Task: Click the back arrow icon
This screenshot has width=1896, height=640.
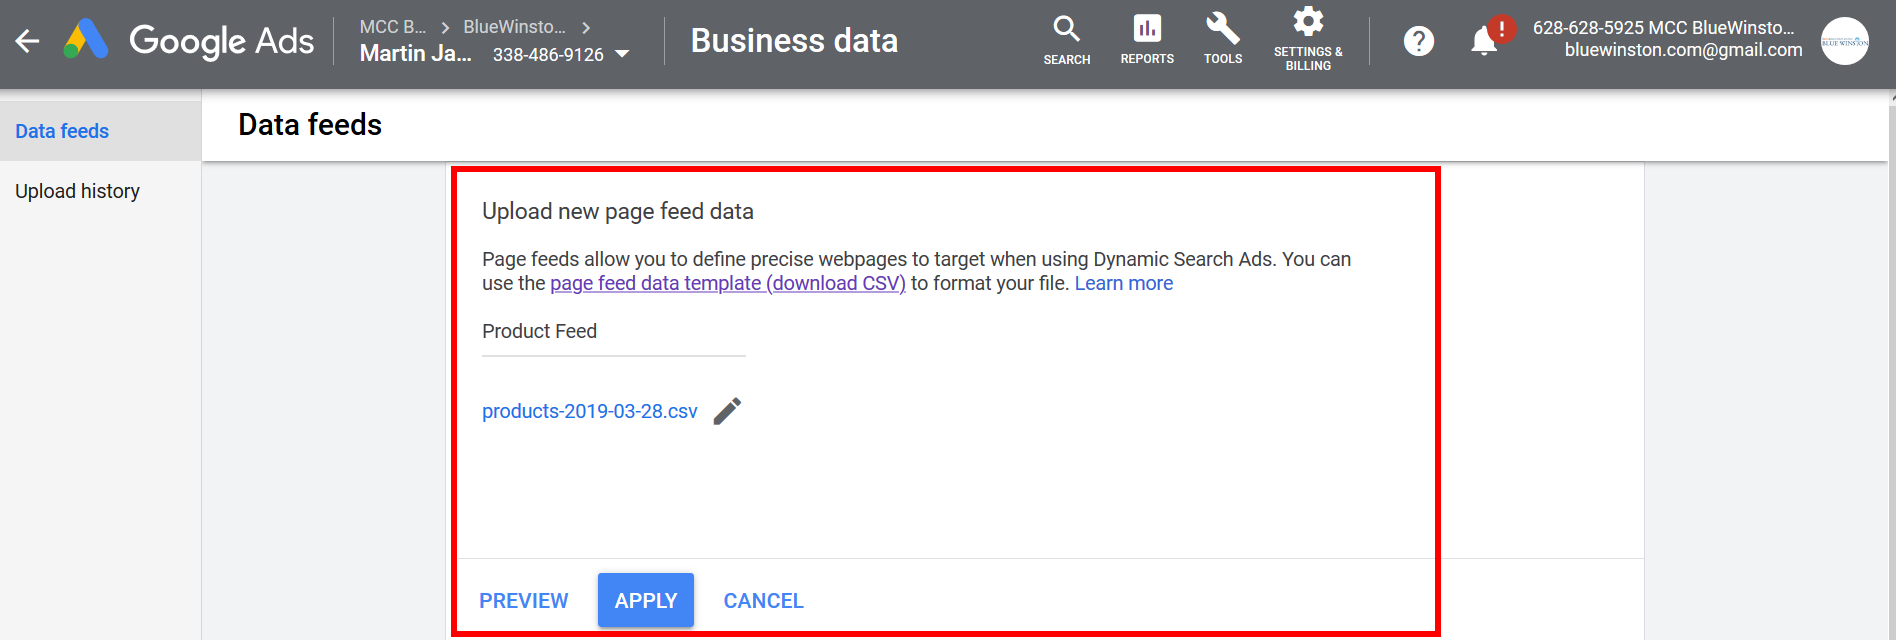Action: point(28,41)
